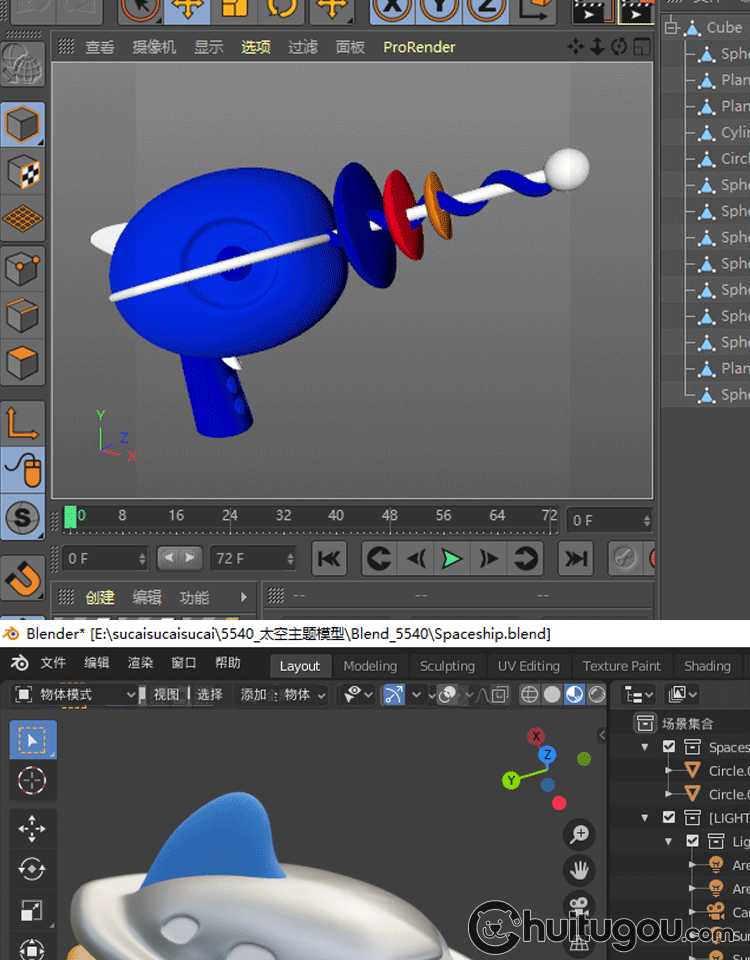
Task: Open the 显示 viewport menu
Action: (209, 47)
